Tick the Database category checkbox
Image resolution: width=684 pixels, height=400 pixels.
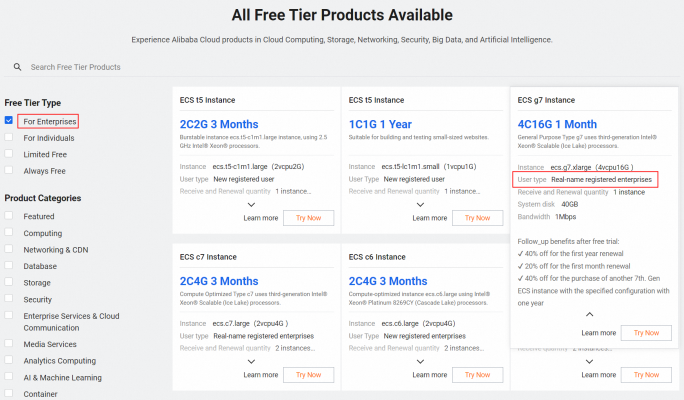(x=9, y=265)
